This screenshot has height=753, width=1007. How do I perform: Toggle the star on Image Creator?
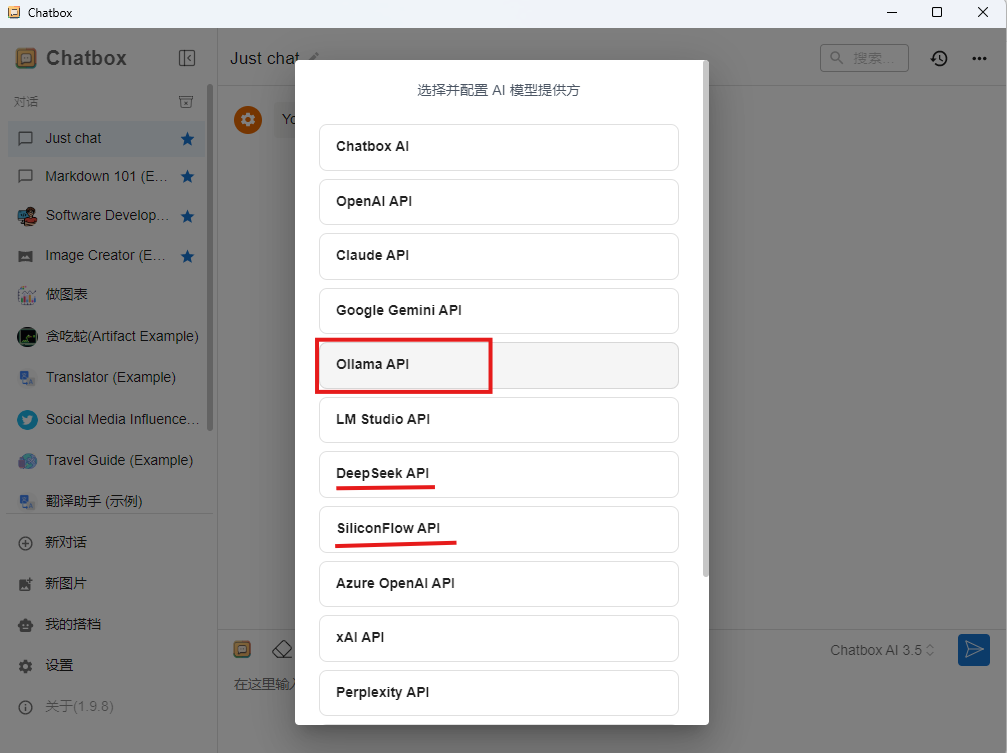click(x=188, y=256)
